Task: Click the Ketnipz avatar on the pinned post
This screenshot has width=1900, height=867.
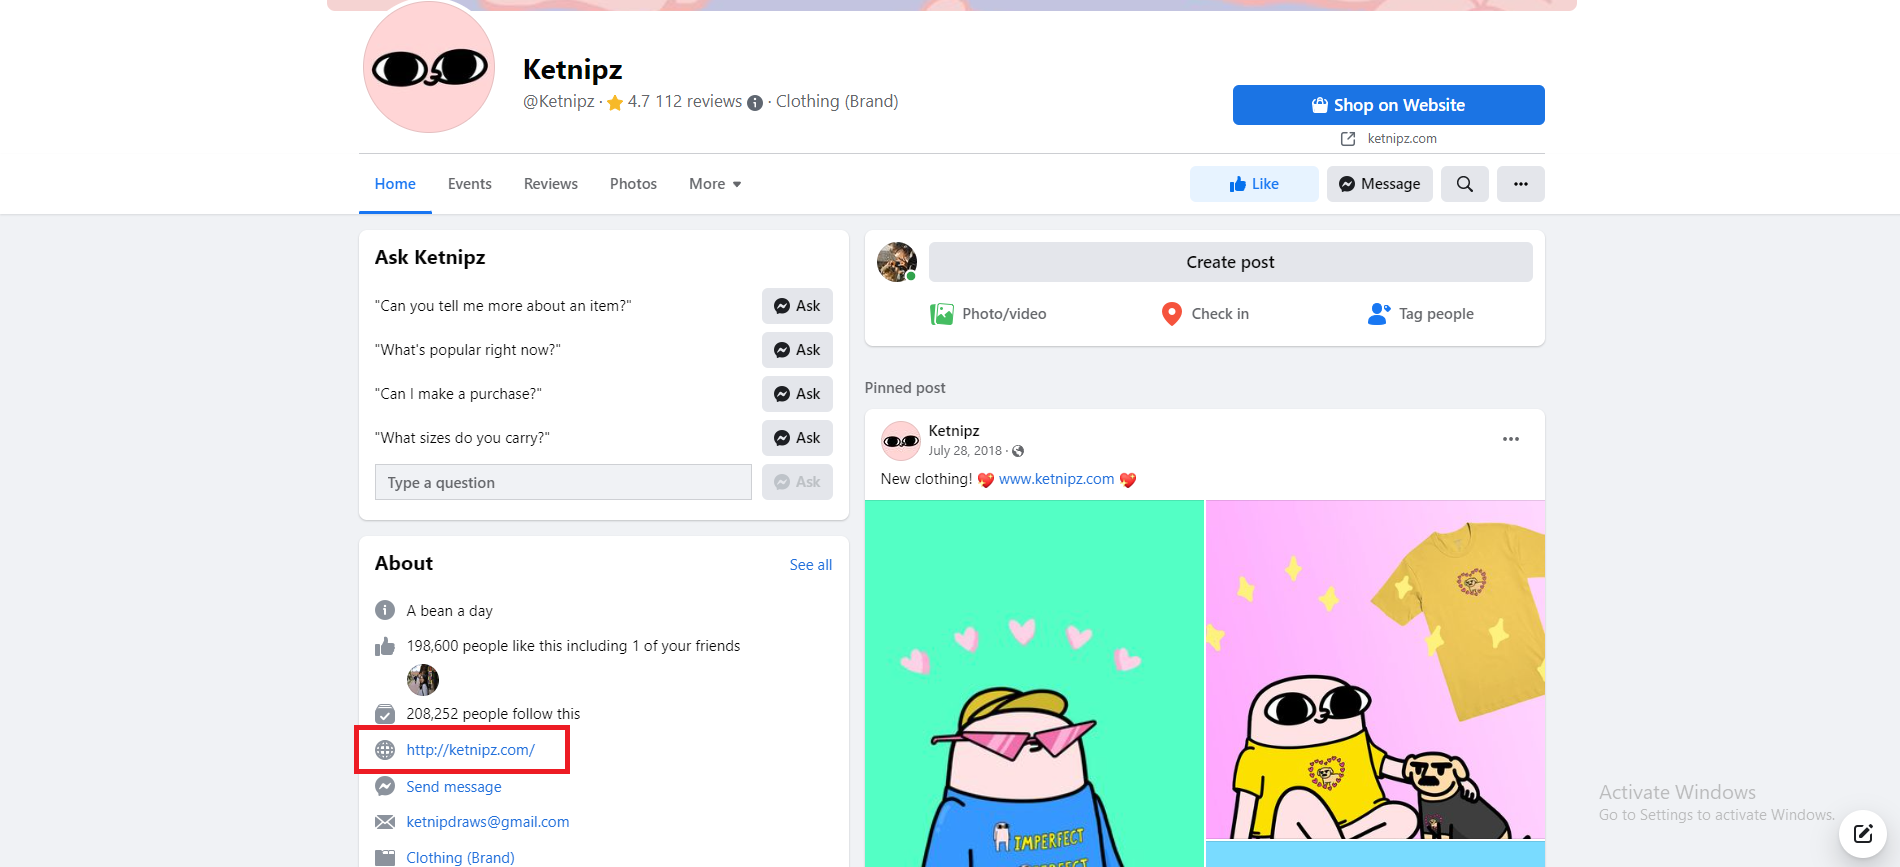Action: coord(901,441)
